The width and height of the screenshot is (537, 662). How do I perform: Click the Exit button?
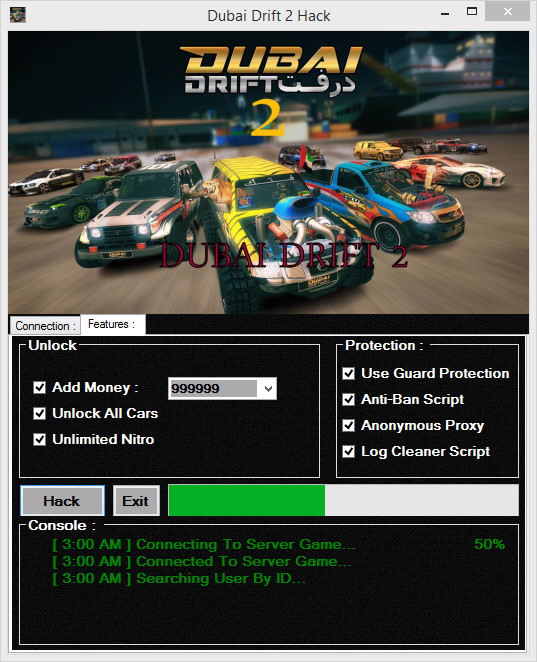tap(136, 501)
